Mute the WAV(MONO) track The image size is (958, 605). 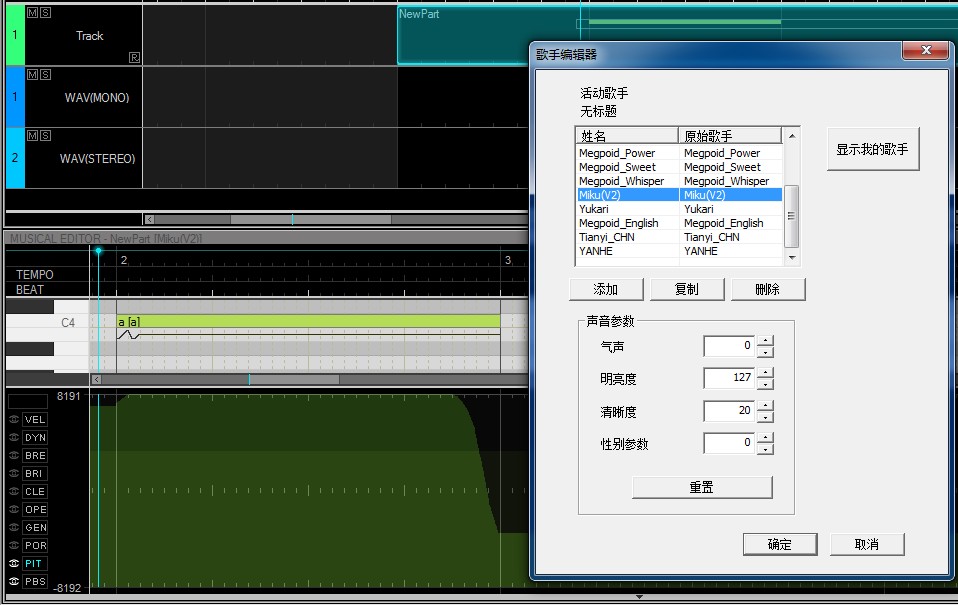[x=32, y=74]
